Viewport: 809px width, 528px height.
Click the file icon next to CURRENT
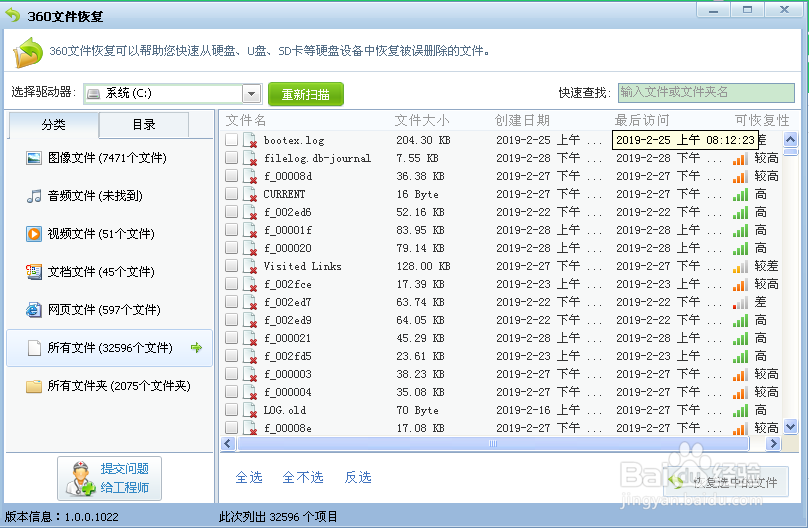[250, 195]
